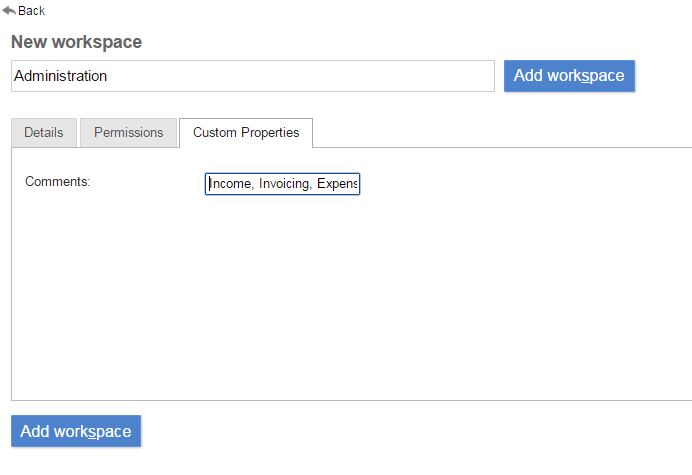692x475 pixels.
Task: Click blank space right of Comments field
Action: 500,184
